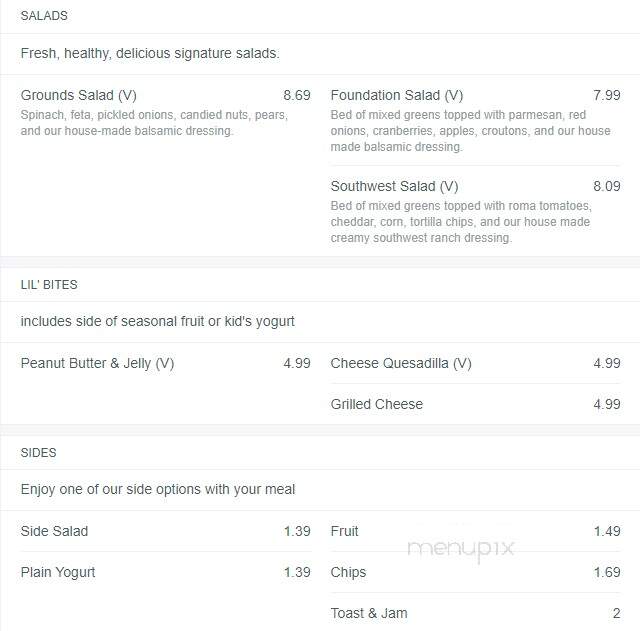640x631 pixels.
Task: Click the 'Fresh, healthy, delicious signature salads' text
Action: pyautogui.click(x=150, y=53)
